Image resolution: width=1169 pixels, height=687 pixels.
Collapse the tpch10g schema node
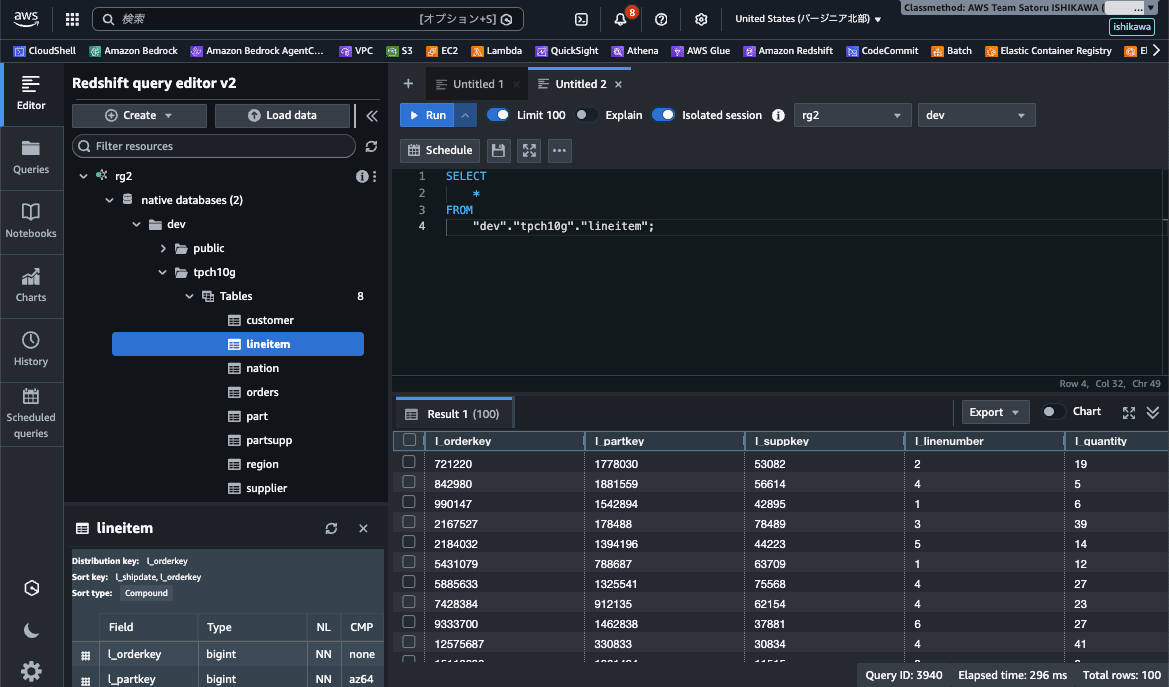click(163, 272)
